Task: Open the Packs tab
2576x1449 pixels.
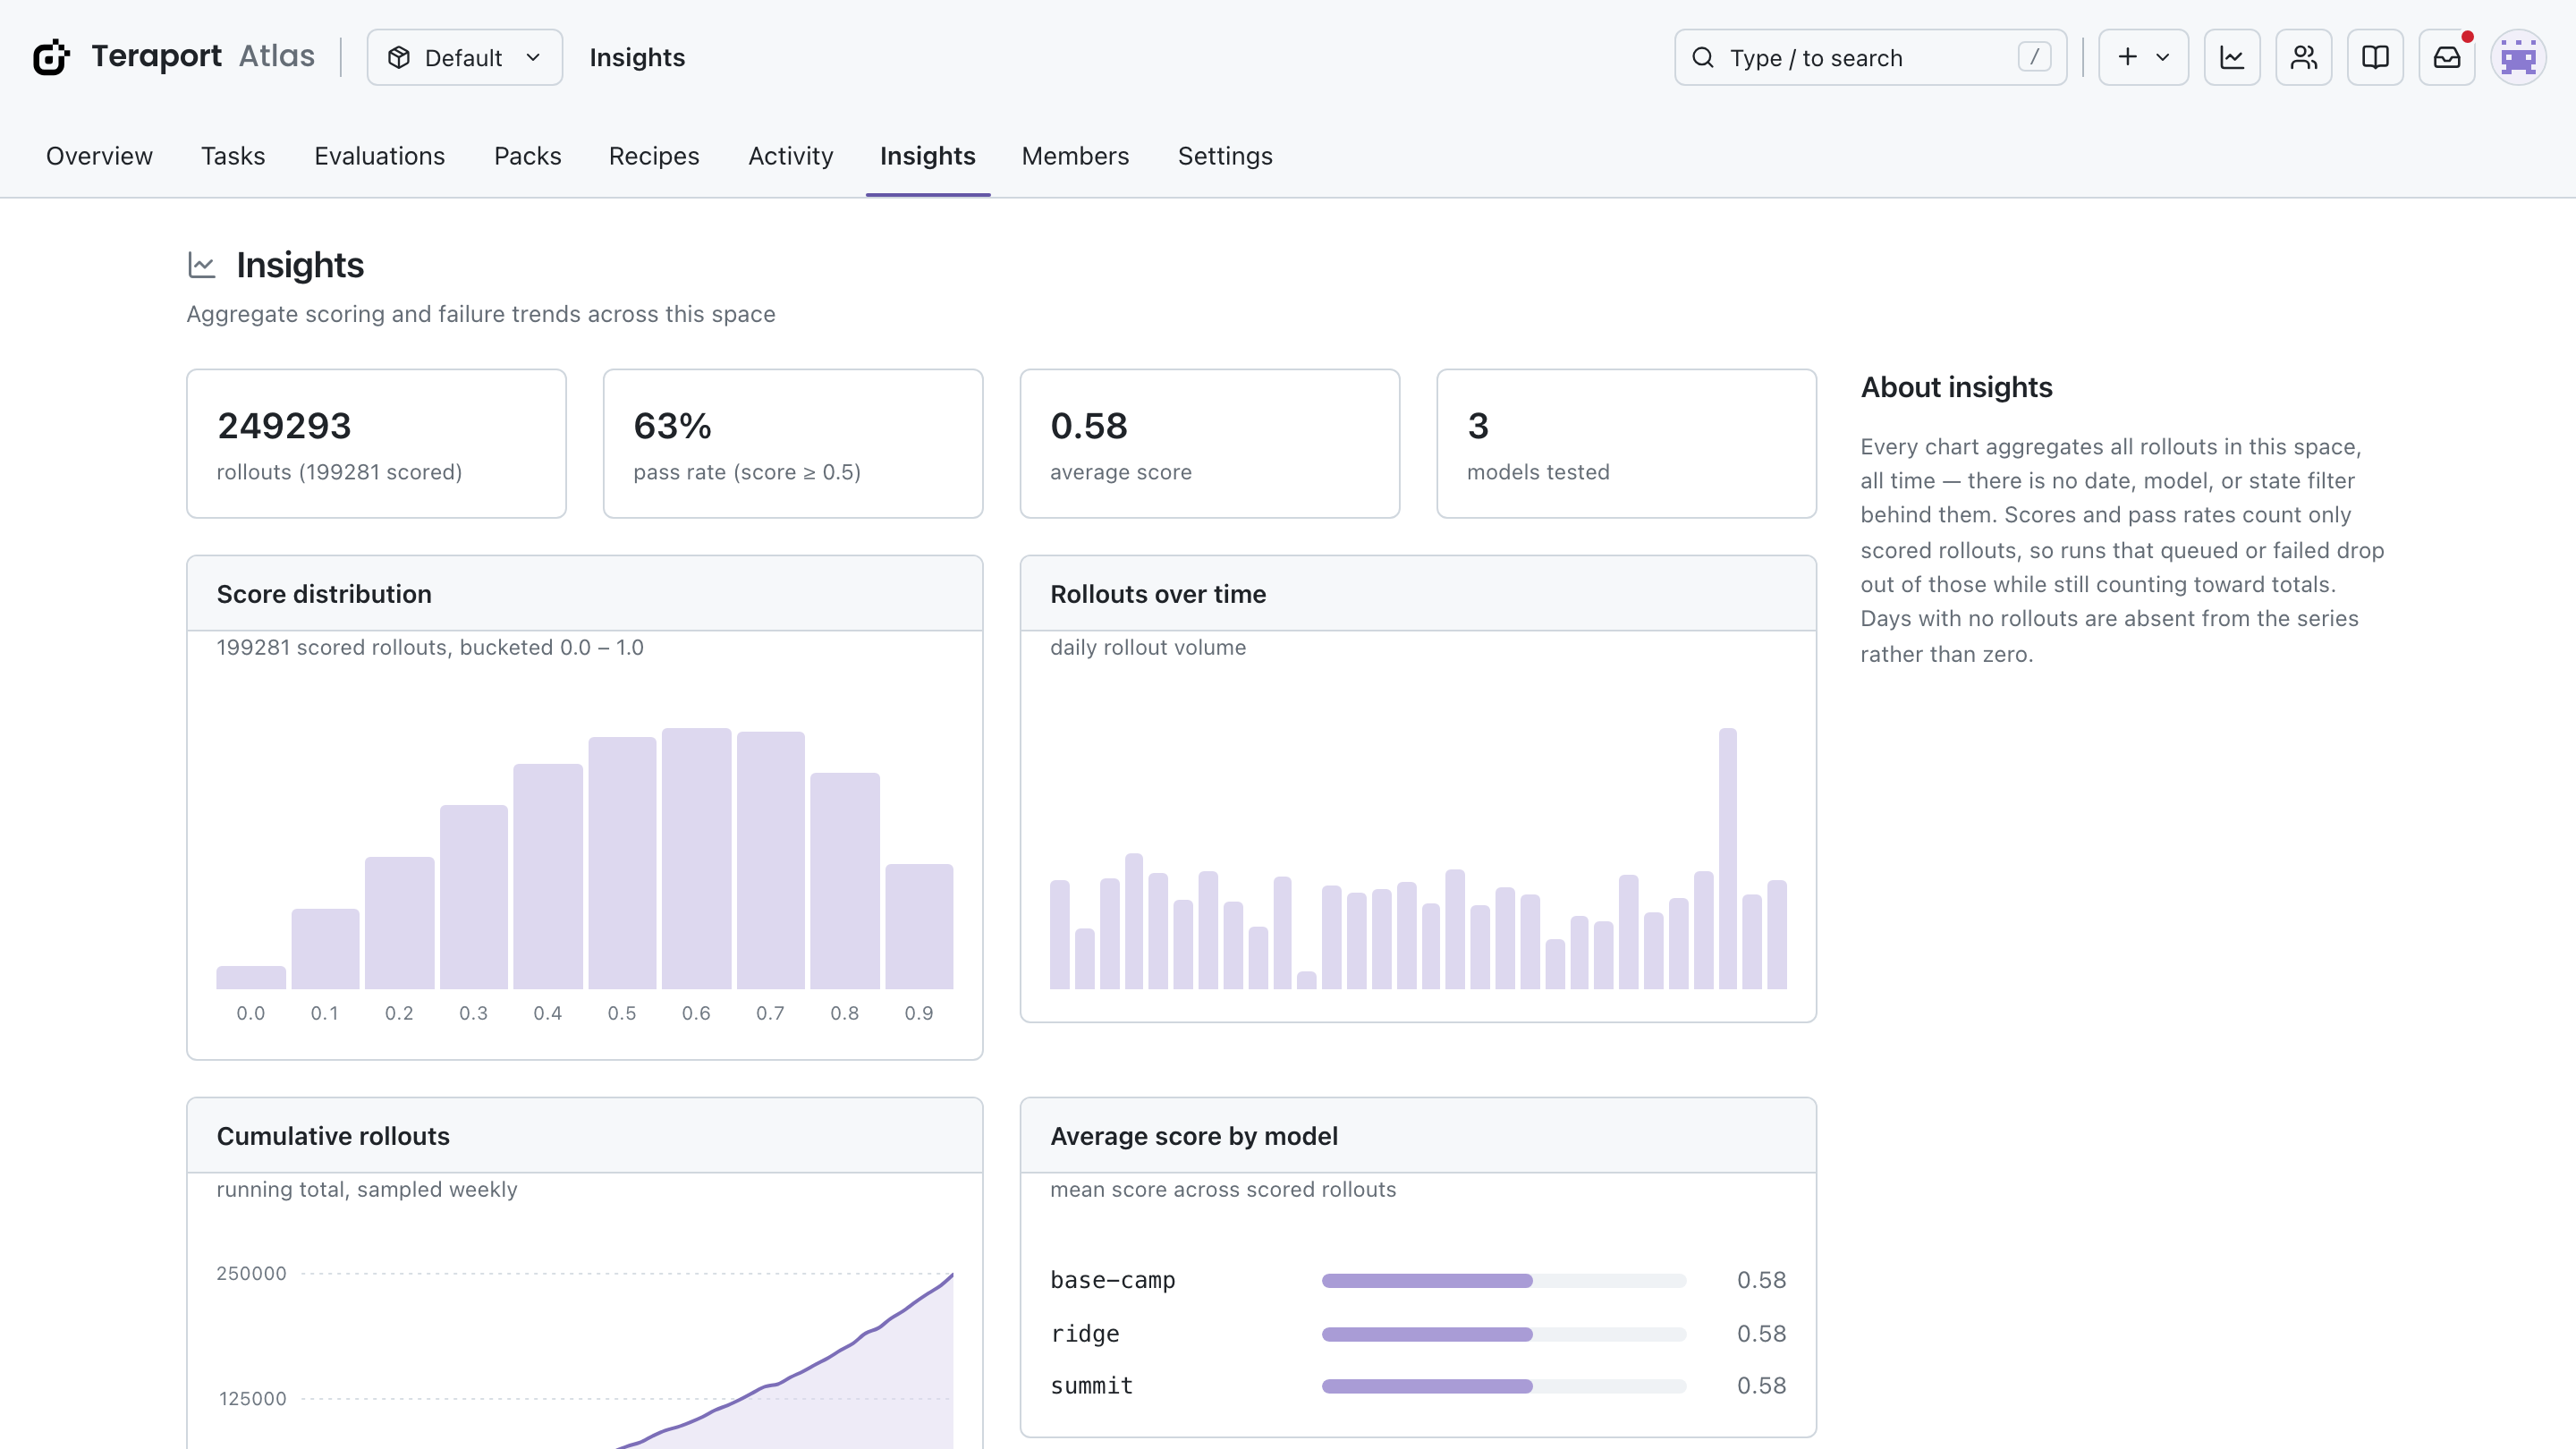Action: pos(527,156)
